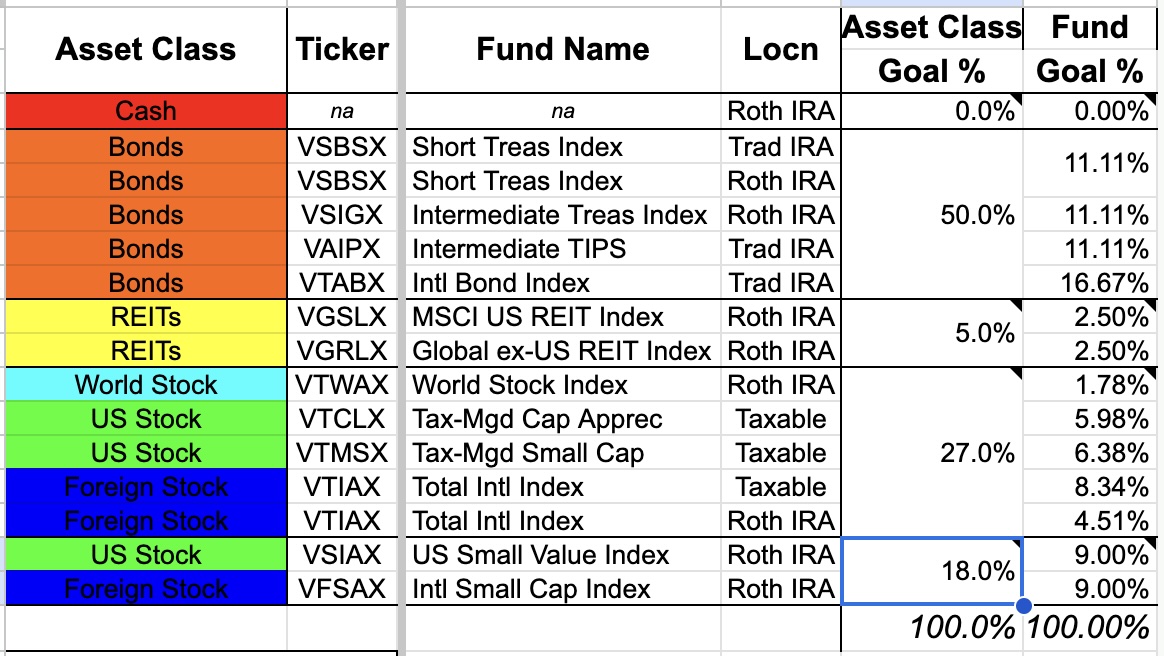
Task: Click the 16.67% fund goal cell
Action: click(1091, 283)
